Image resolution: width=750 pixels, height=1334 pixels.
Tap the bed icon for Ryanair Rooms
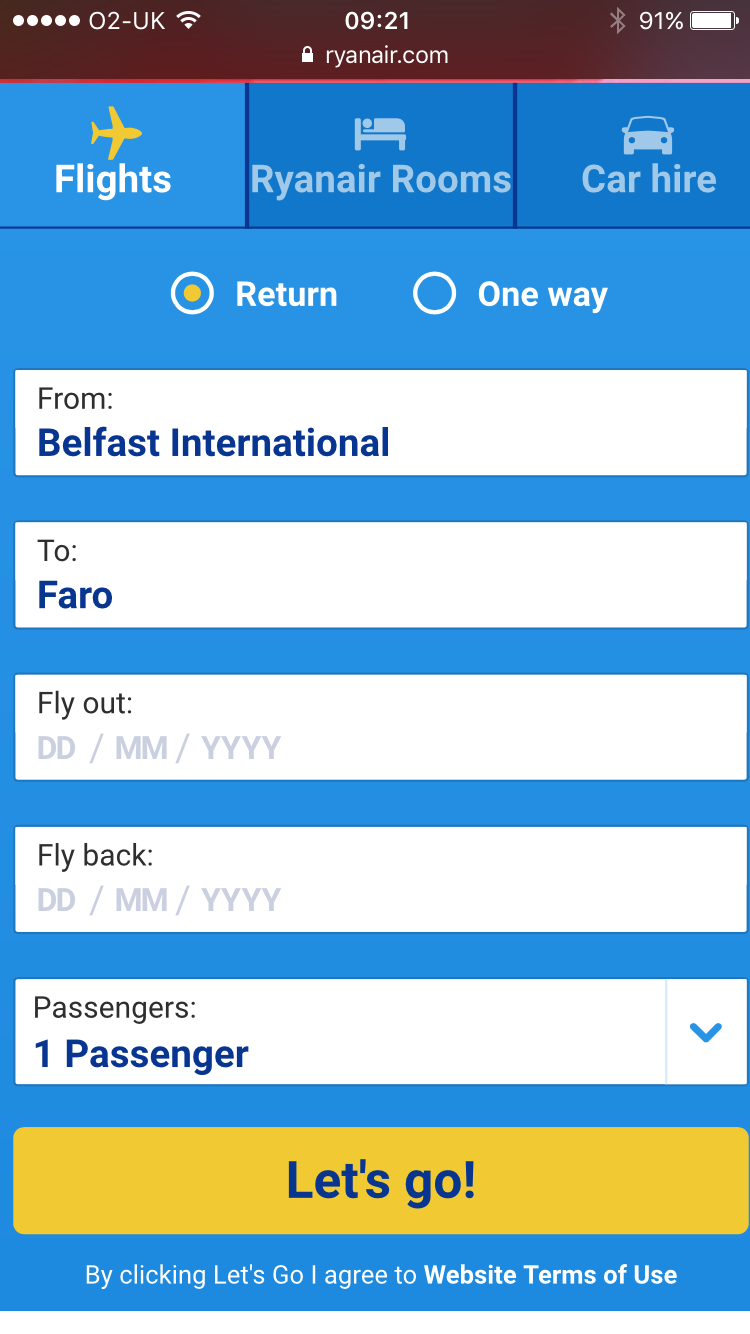pos(380,134)
